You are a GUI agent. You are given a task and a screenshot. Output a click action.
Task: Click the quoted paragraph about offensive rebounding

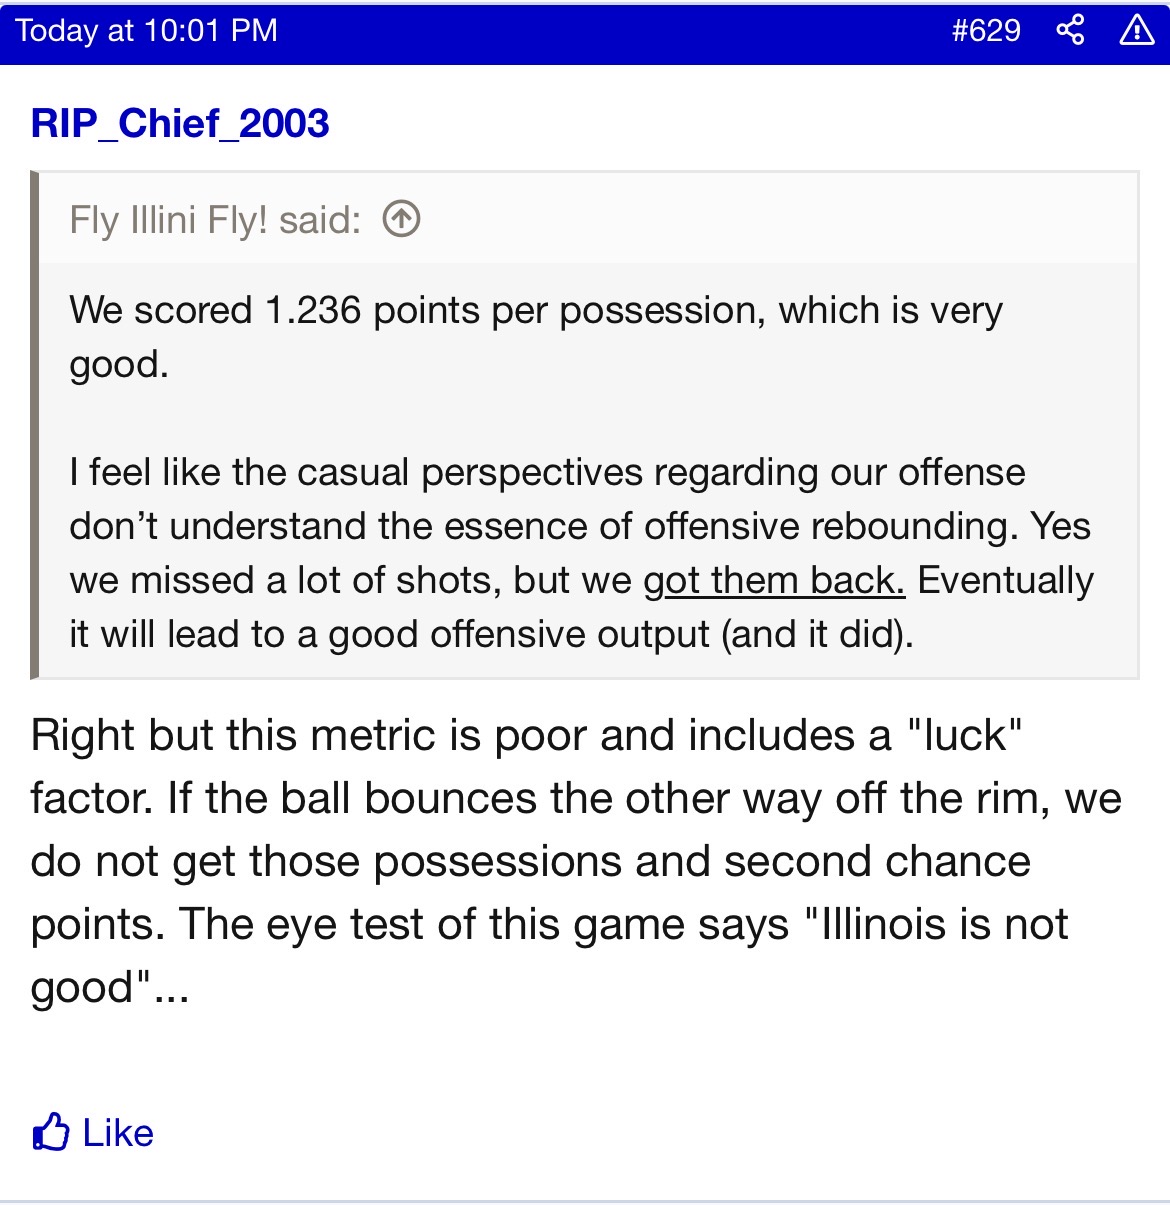click(581, 553)
